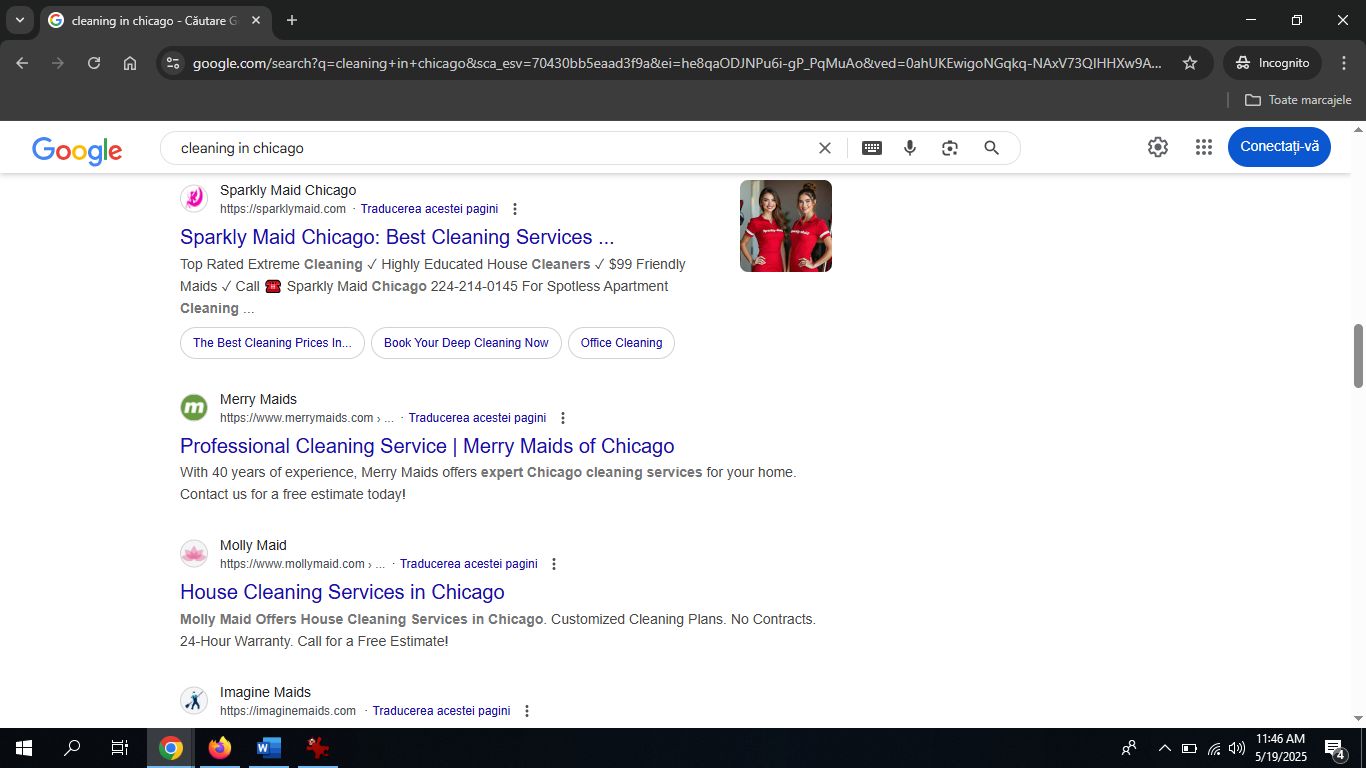Clear the search query with the X icon

pos(824,147)
